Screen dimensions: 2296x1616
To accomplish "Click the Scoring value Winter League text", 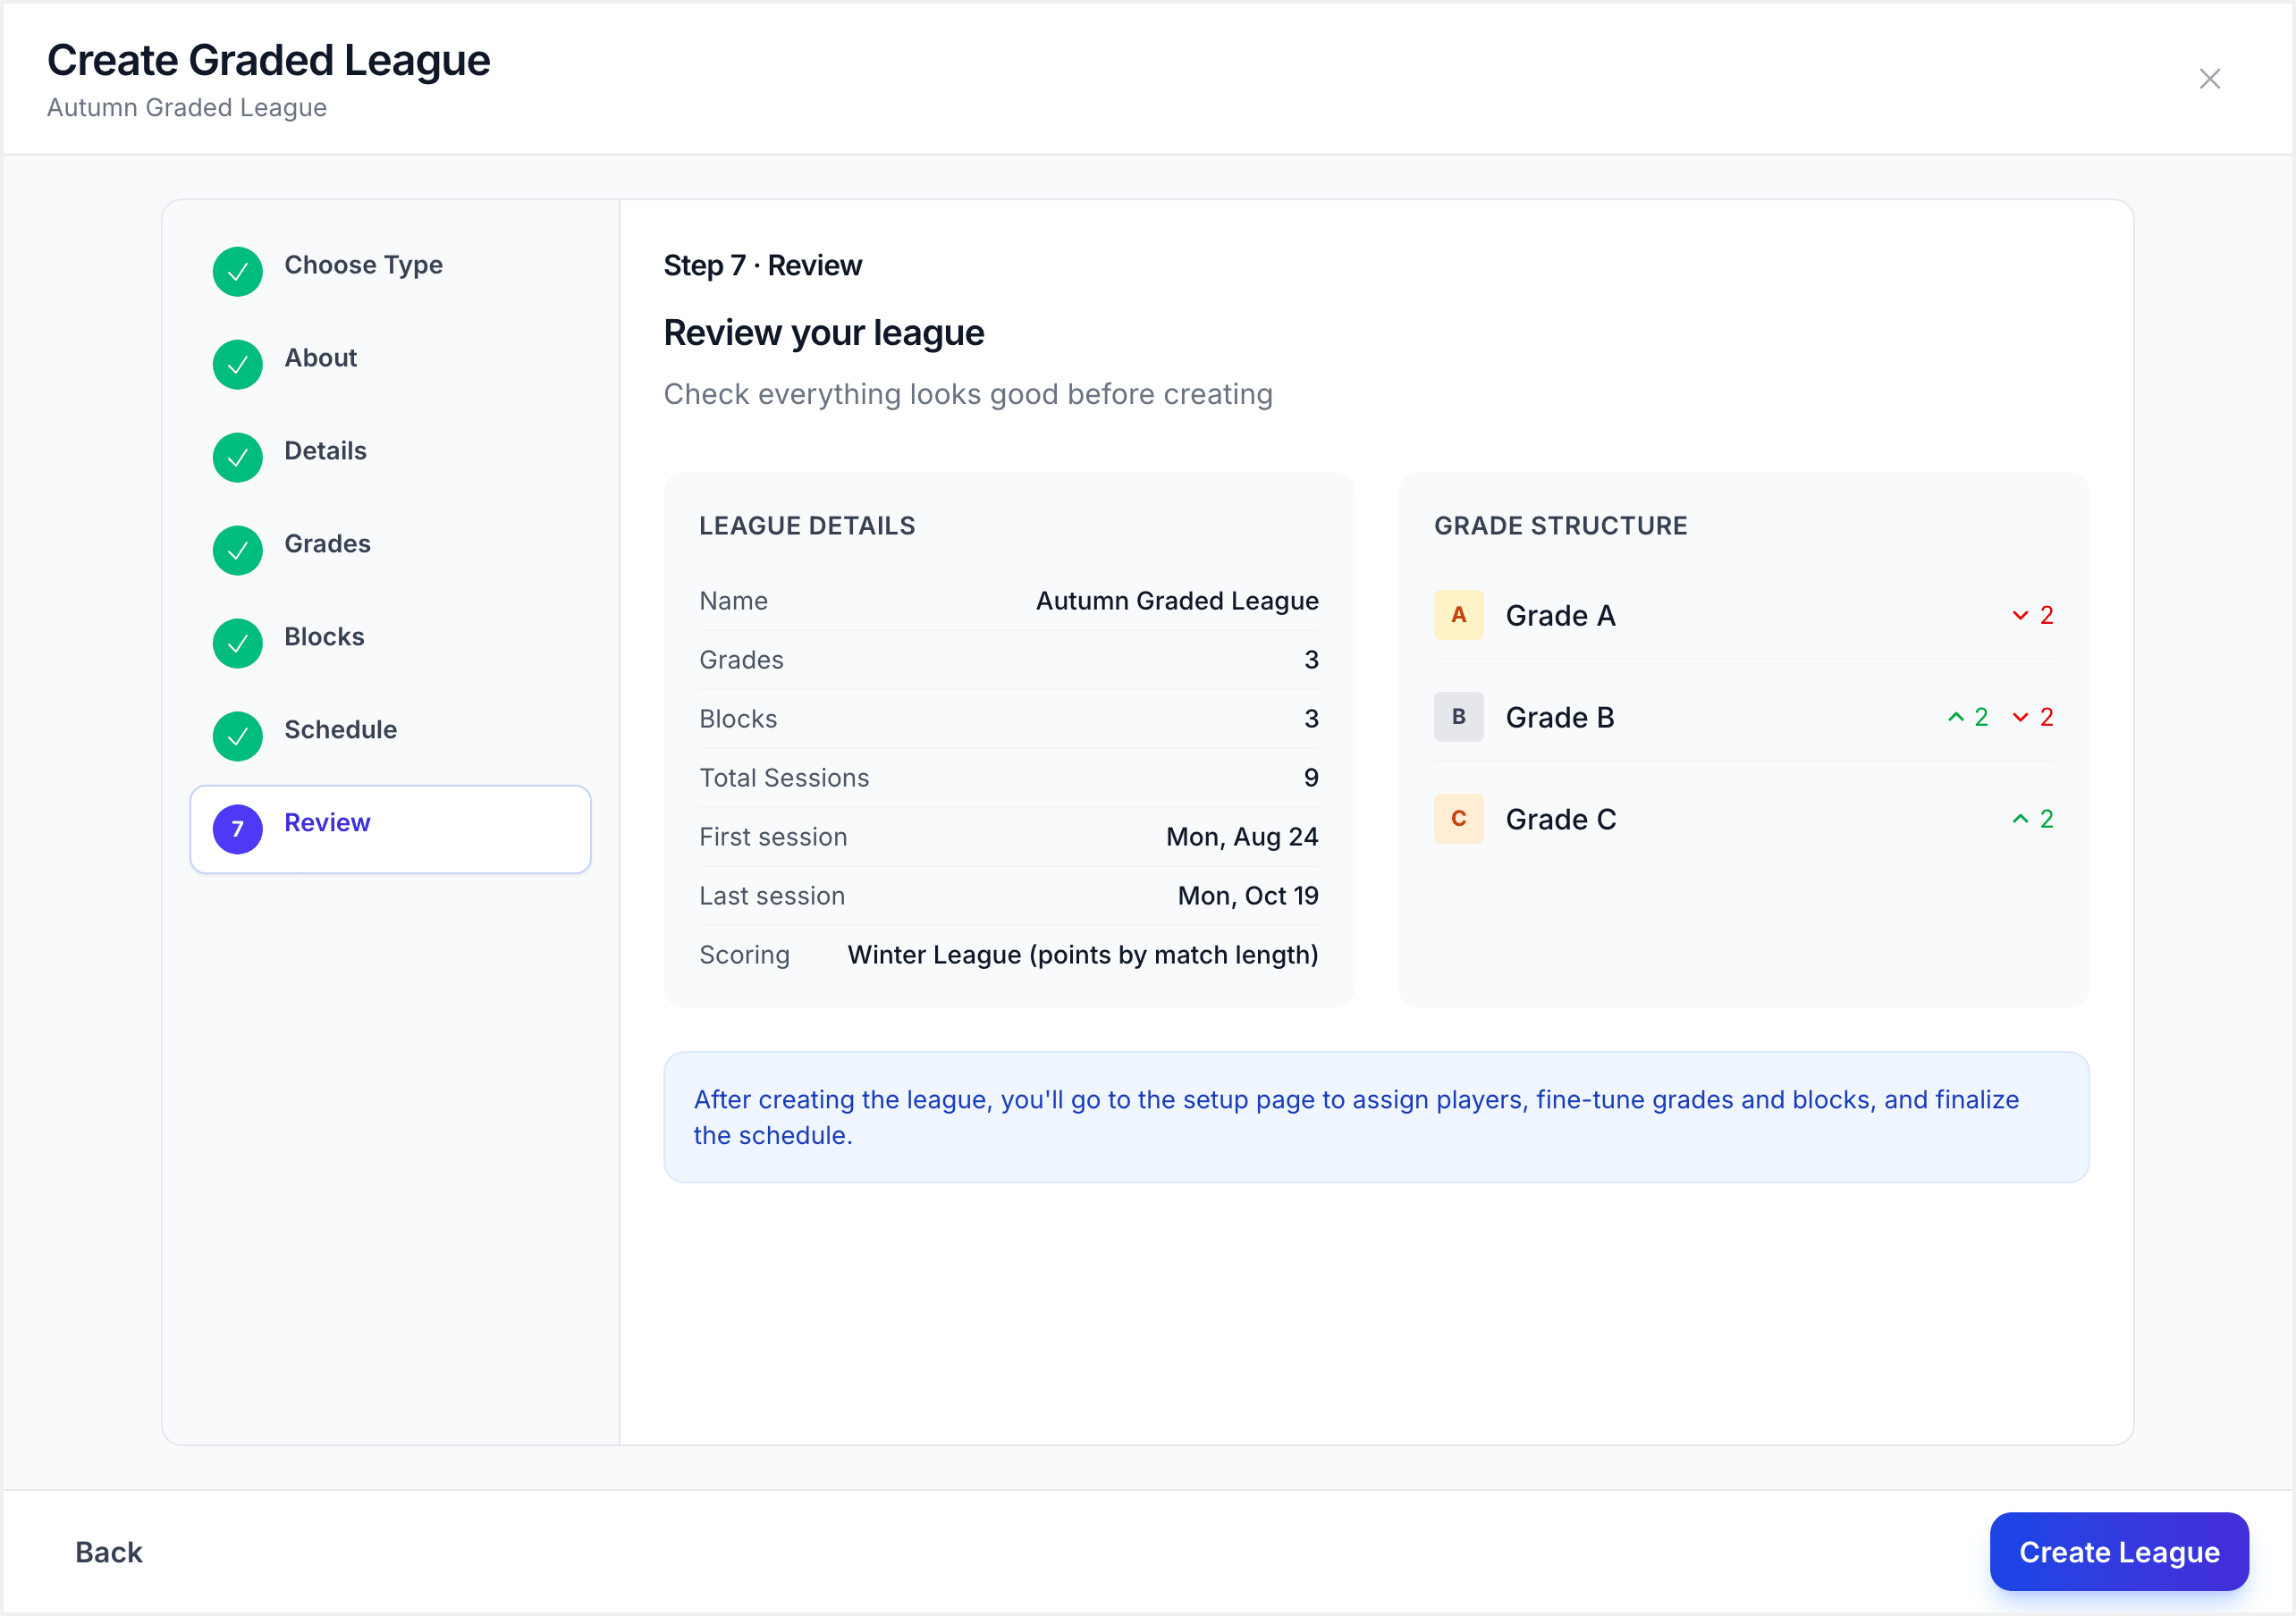I will (x=1083, y=955).
